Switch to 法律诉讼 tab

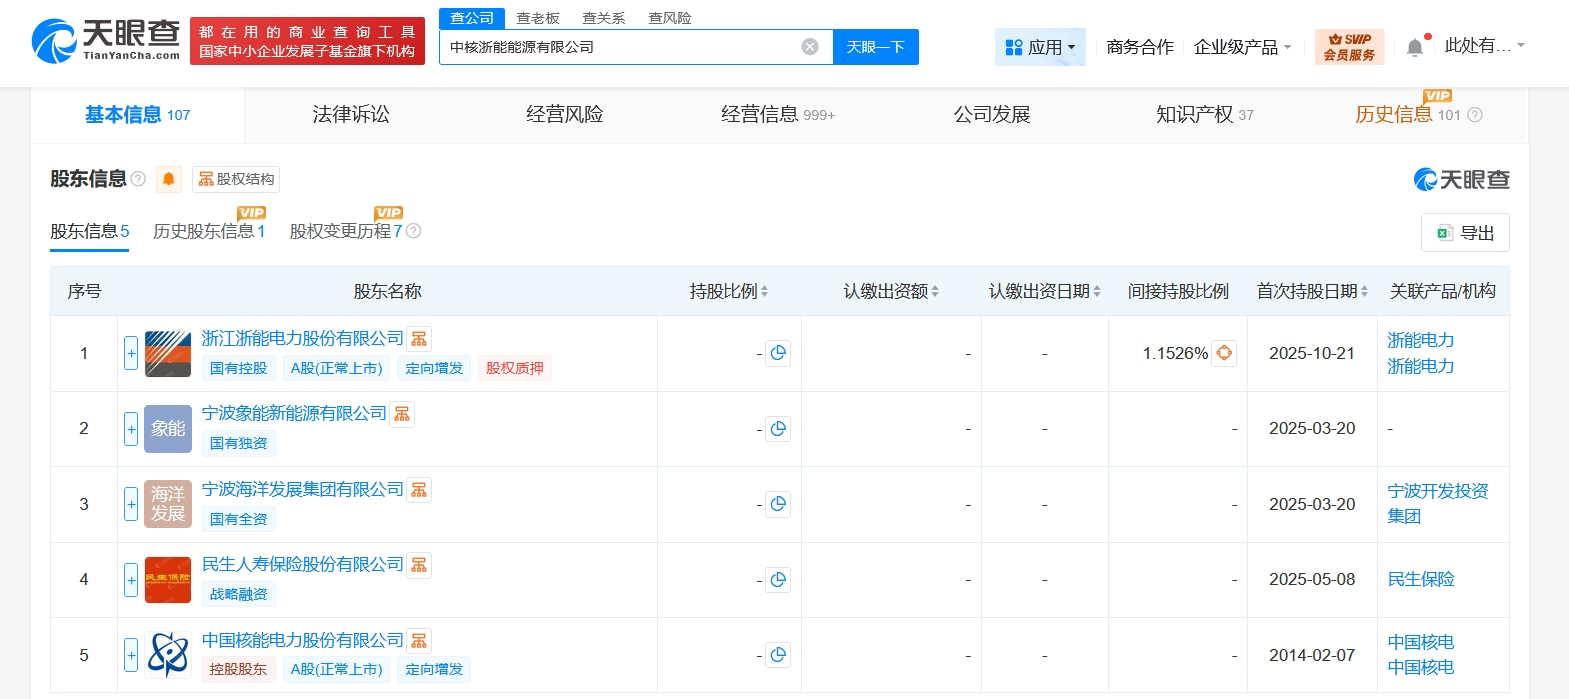pyautogui.click(x=351, y=115)
